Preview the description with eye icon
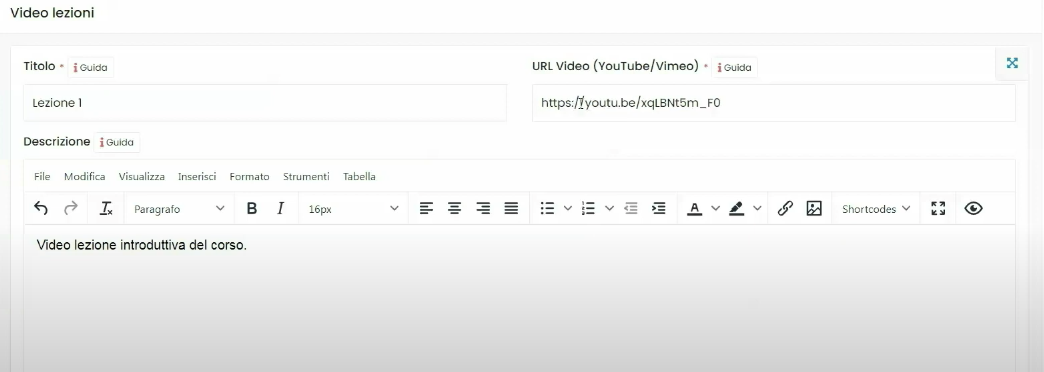 973,209
